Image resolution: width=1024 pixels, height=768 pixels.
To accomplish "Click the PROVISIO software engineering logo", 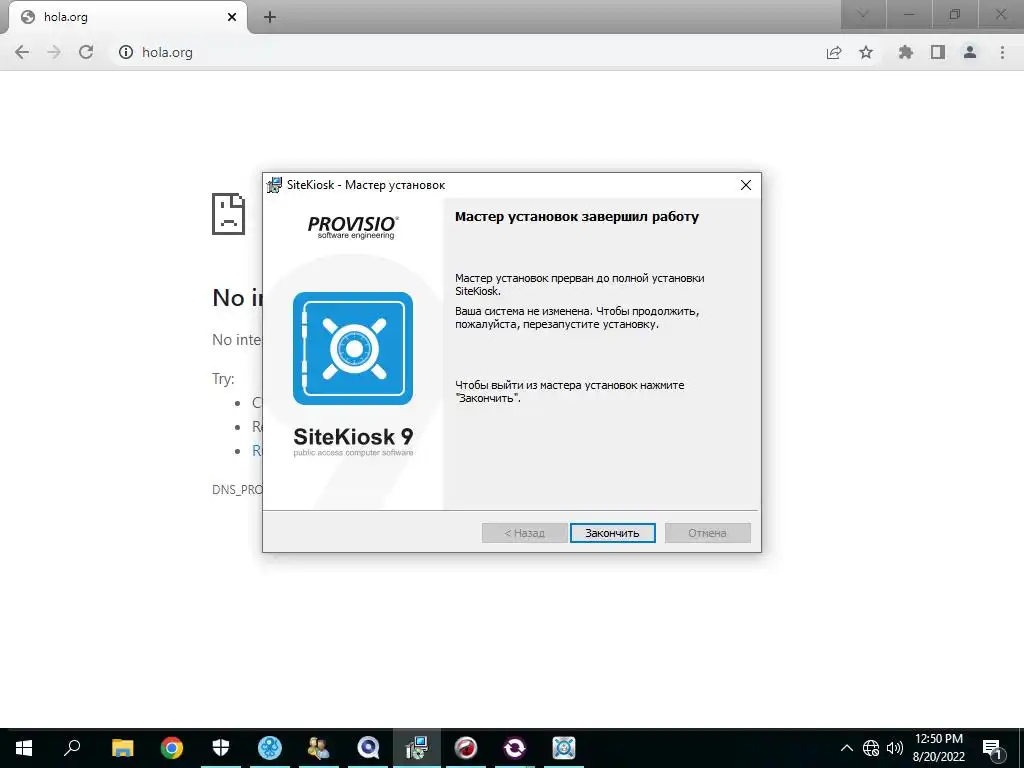I will click(353, 227).
